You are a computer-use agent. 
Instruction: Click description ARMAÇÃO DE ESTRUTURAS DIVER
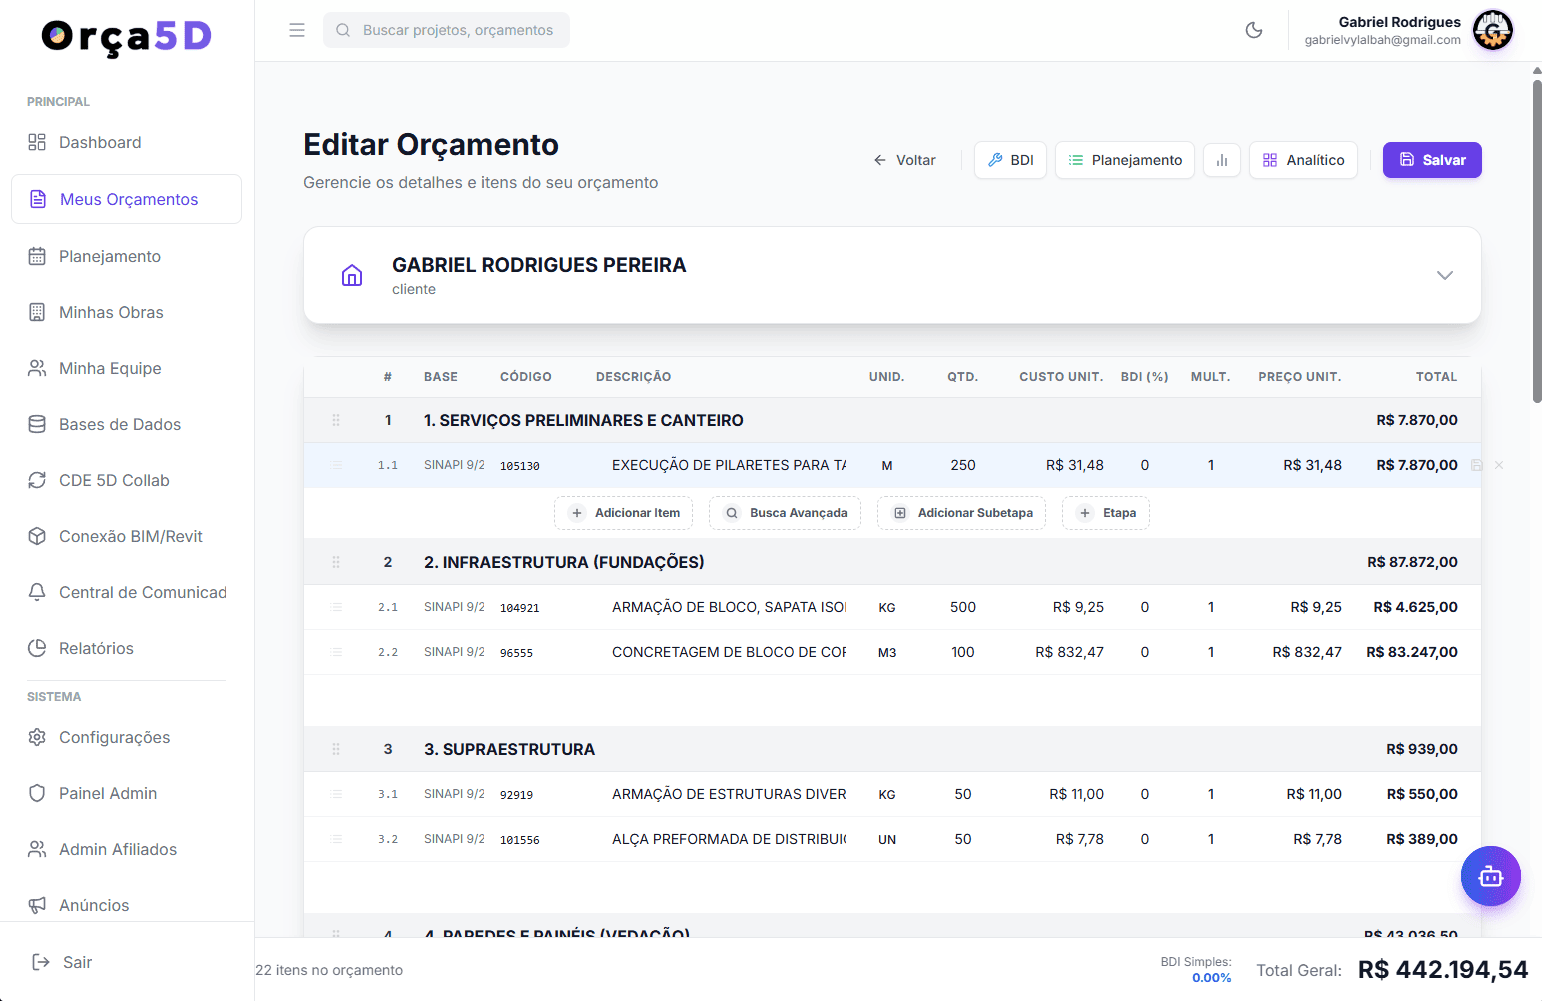[729, 794]
